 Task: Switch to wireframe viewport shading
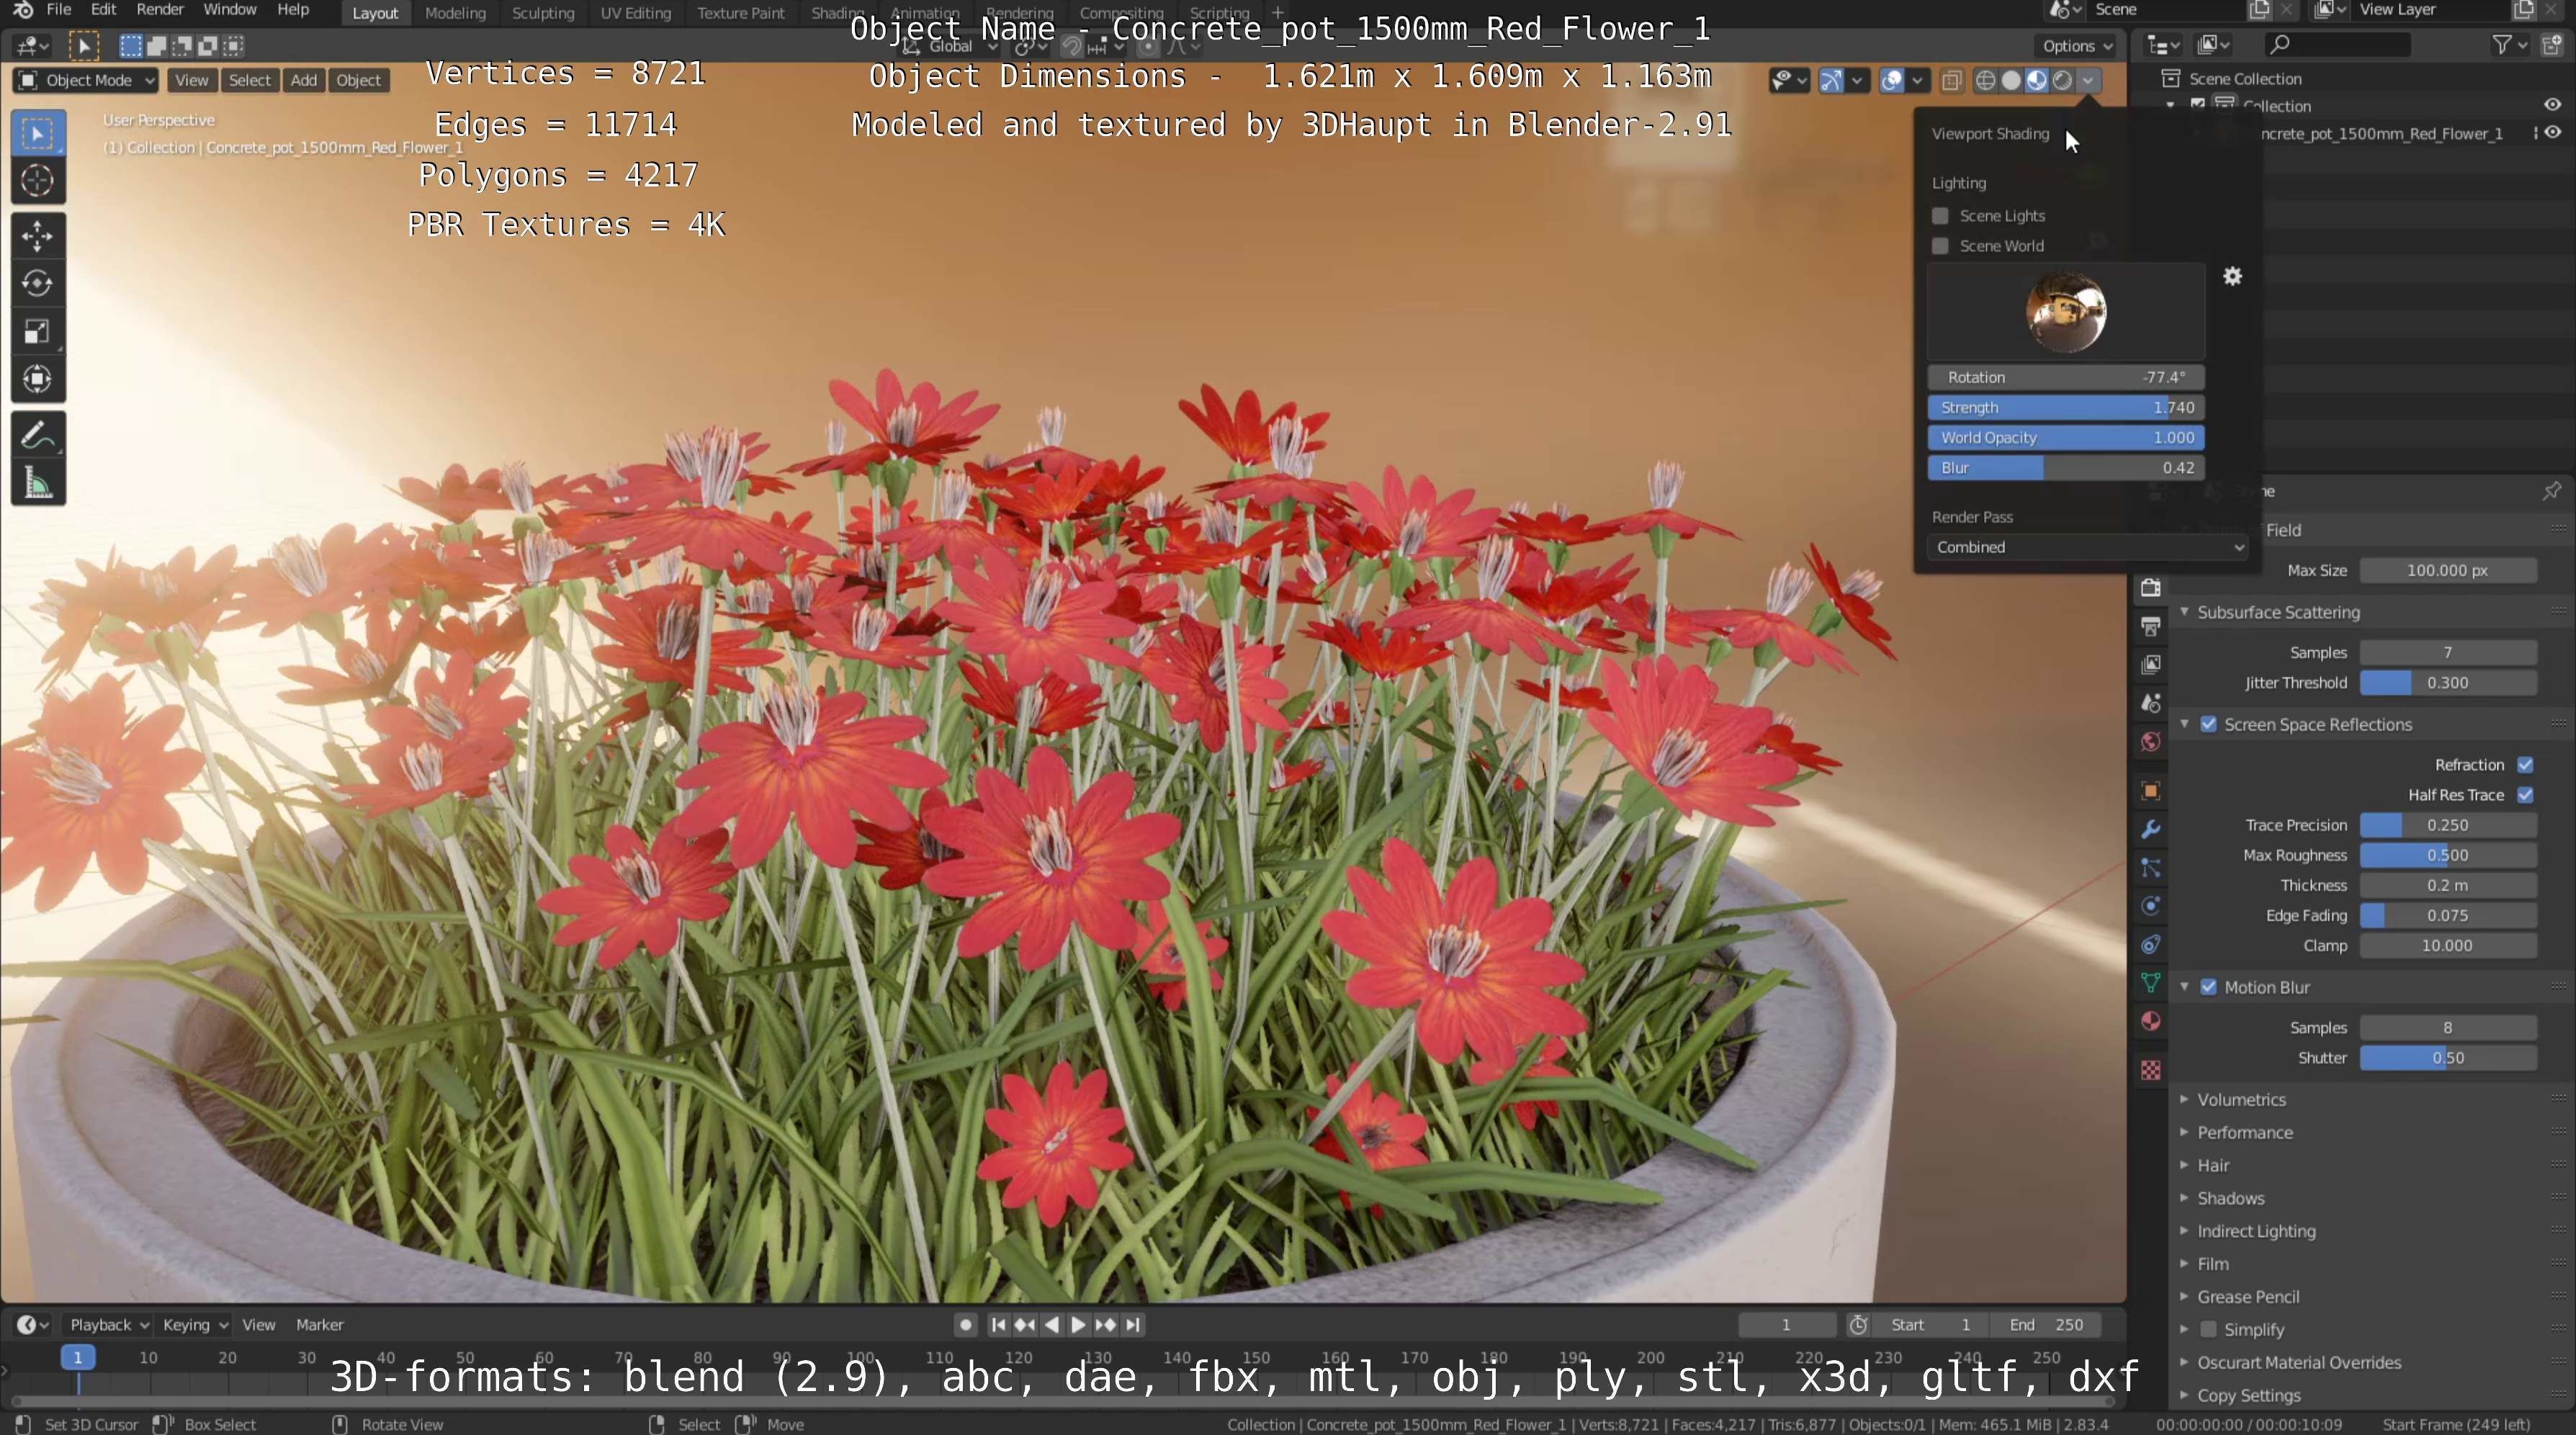tap(1986, 81)
